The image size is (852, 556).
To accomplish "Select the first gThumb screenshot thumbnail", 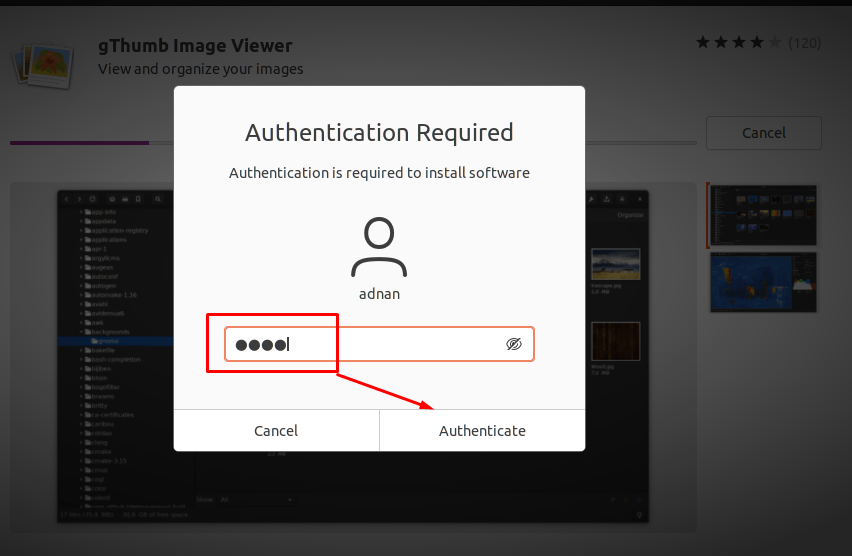I will point(763,215).
